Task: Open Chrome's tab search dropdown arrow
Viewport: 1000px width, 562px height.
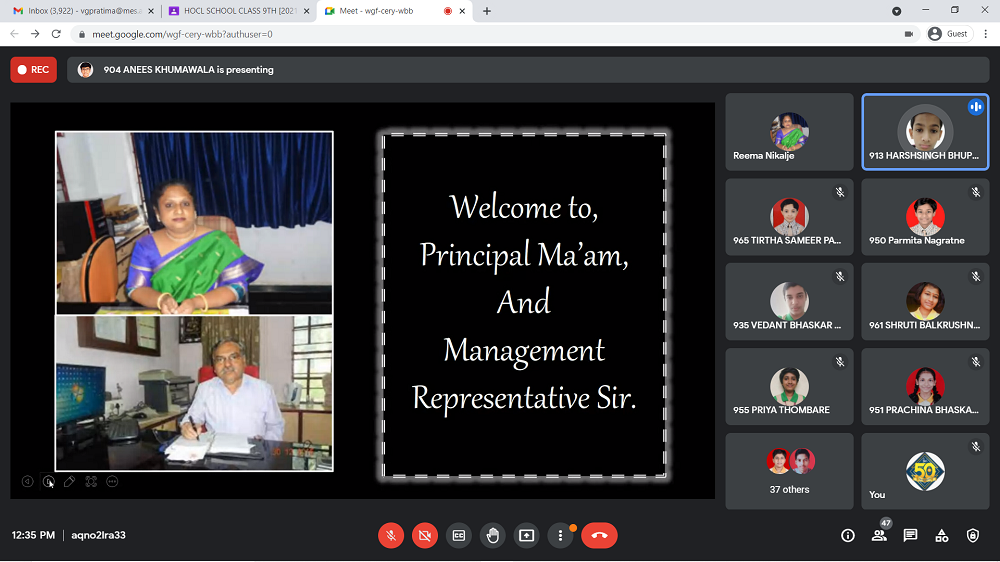Action: [896, 11]
